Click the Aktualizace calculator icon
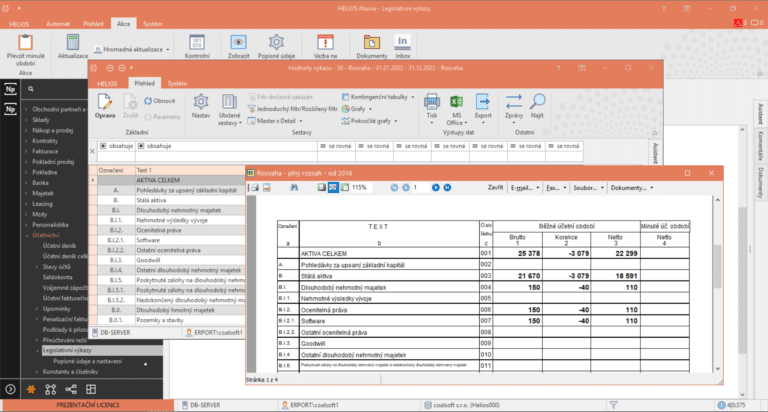Screen dimensions: 768x412 73,42
